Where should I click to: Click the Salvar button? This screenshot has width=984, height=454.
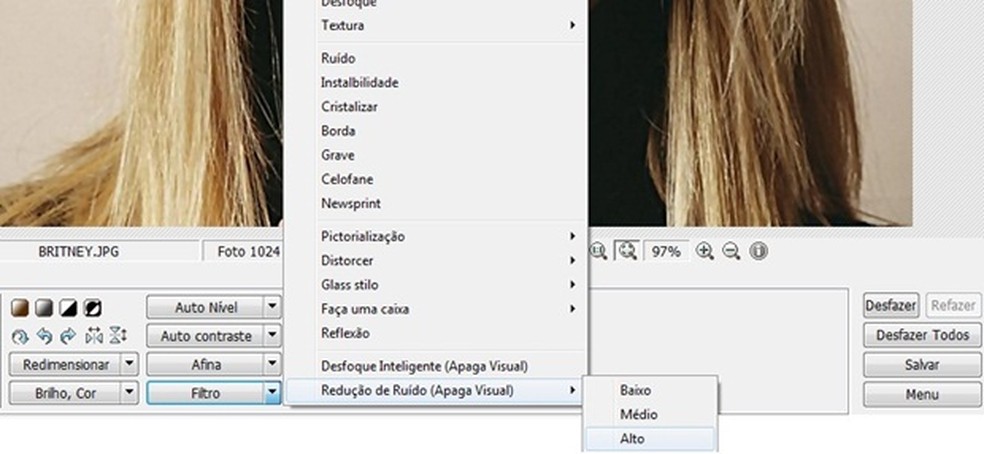pyautogui.click(x=922, y=364)
